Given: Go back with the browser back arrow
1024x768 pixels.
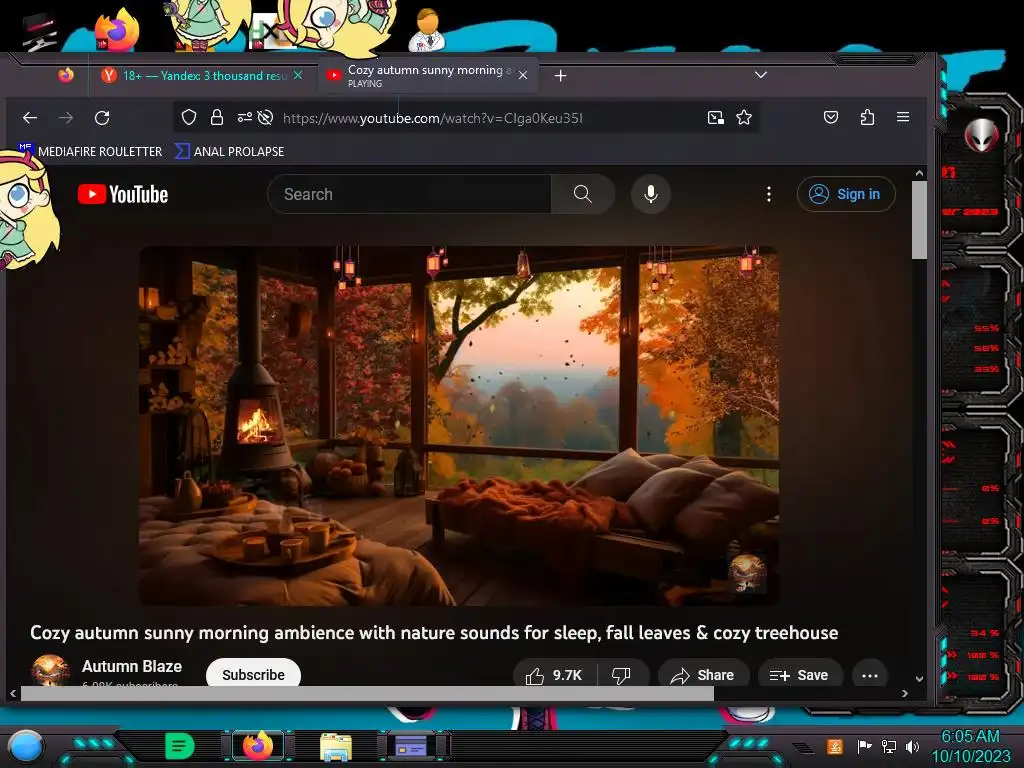Looking at the screenshot, I should [29, 118].
